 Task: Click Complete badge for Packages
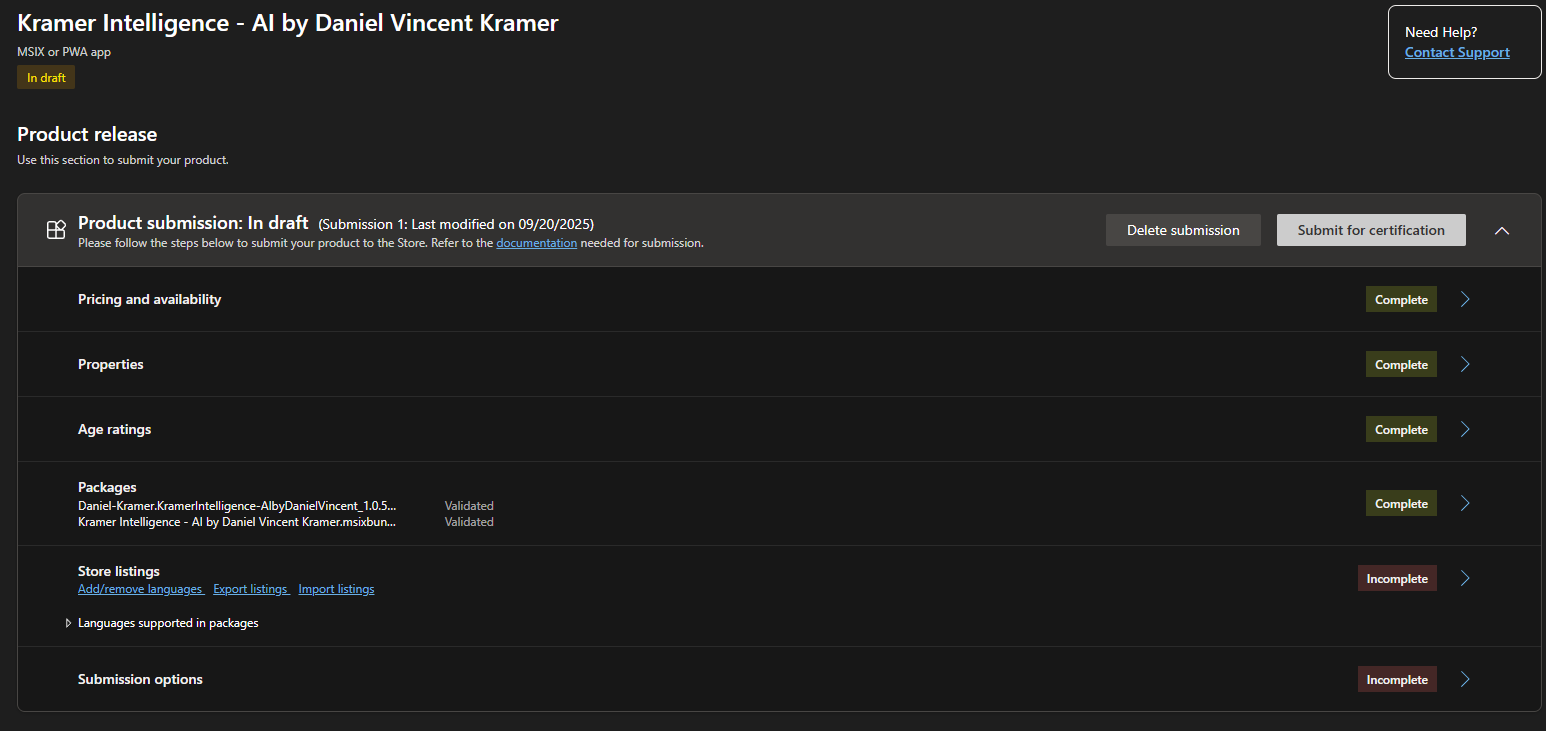pyautogui.click(x=1401, y=503)
